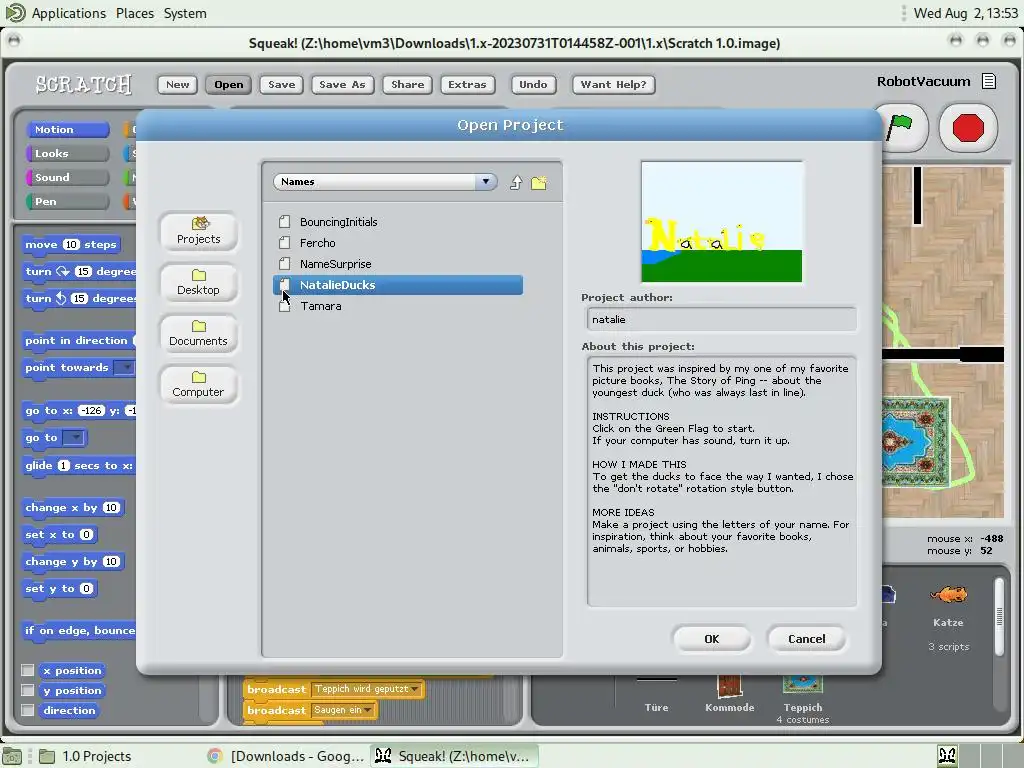Create new folder icon in dialog

[539, 183]
